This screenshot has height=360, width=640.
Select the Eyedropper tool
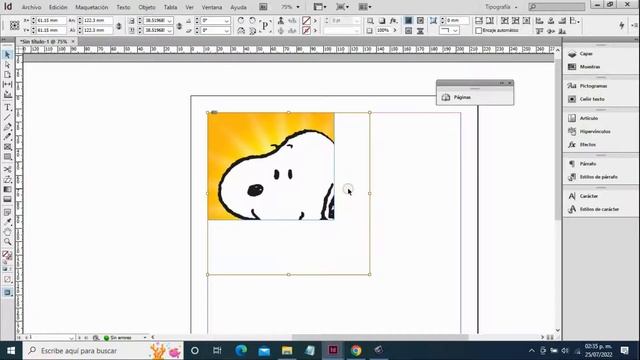click(x=7, y=222)
